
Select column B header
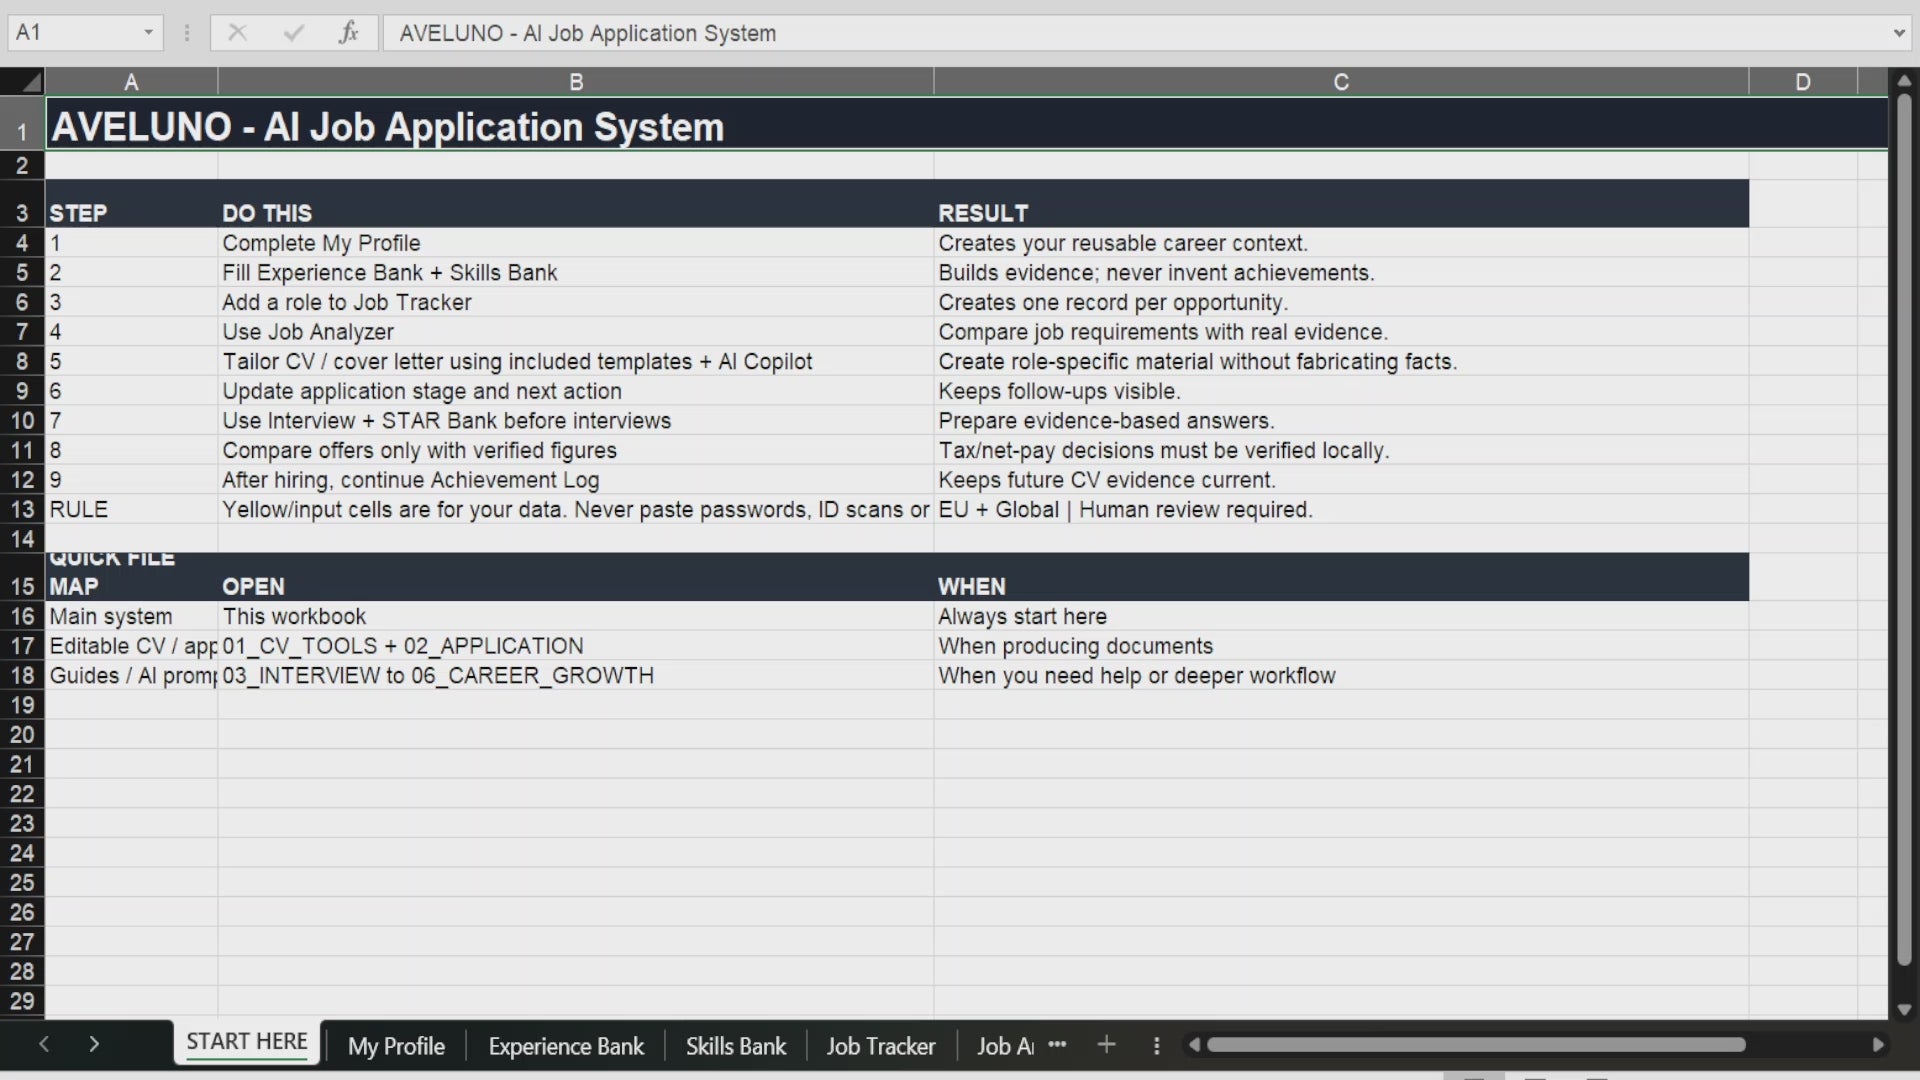click(576, 82)
